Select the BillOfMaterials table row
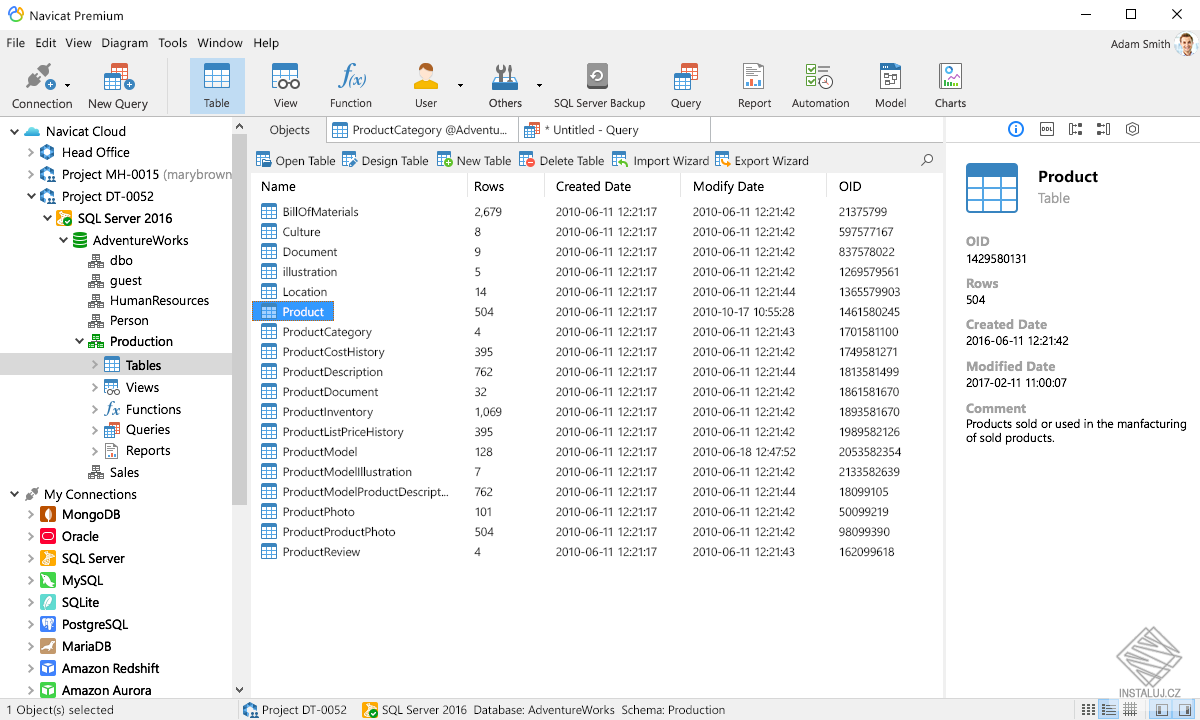1200x720 pixels. [x=595, y=212]
